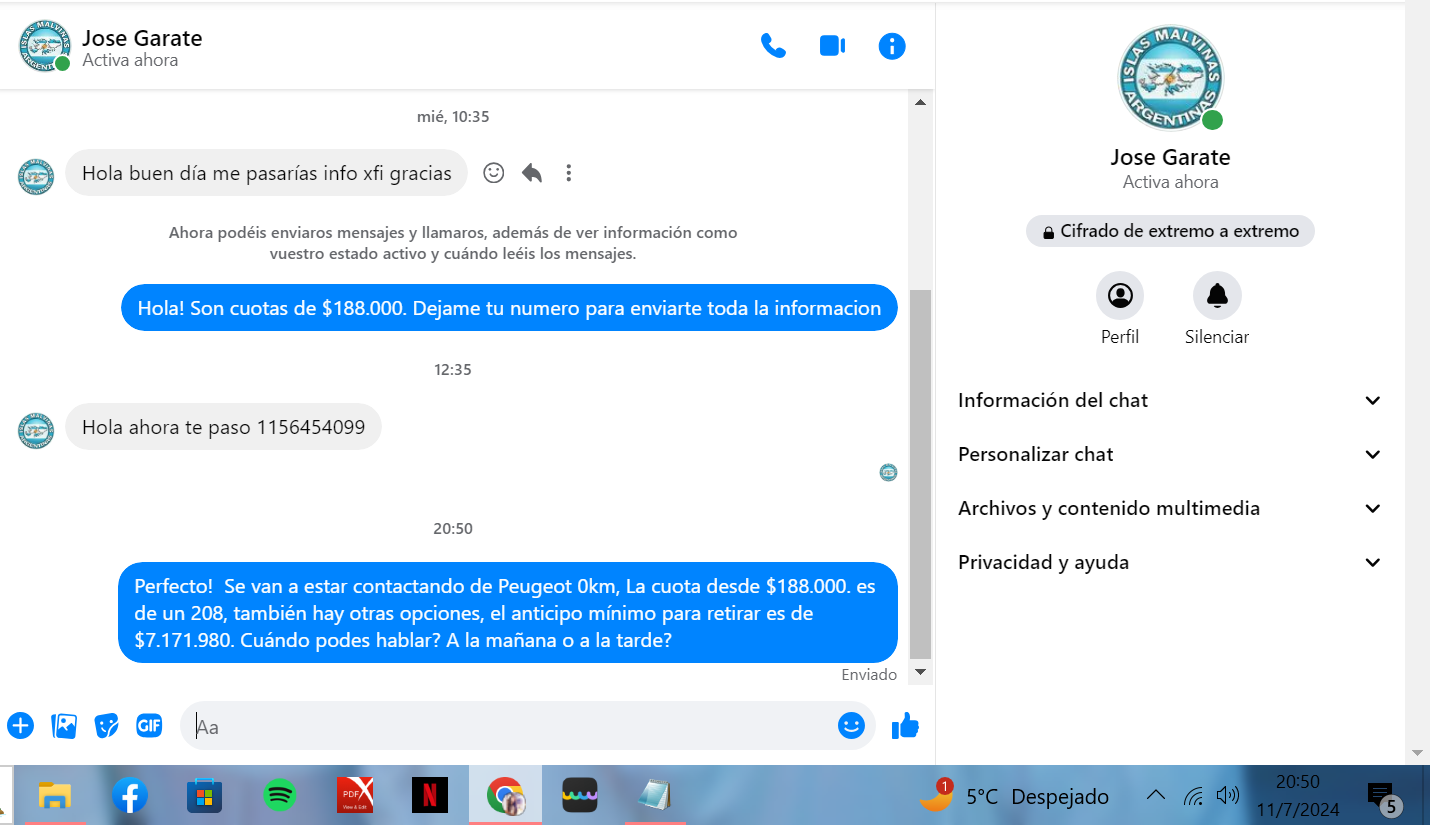This screenshot has height=825, width=1430.
Task: Start a voice call with Jose Garate
Action: tap(773, 46)
